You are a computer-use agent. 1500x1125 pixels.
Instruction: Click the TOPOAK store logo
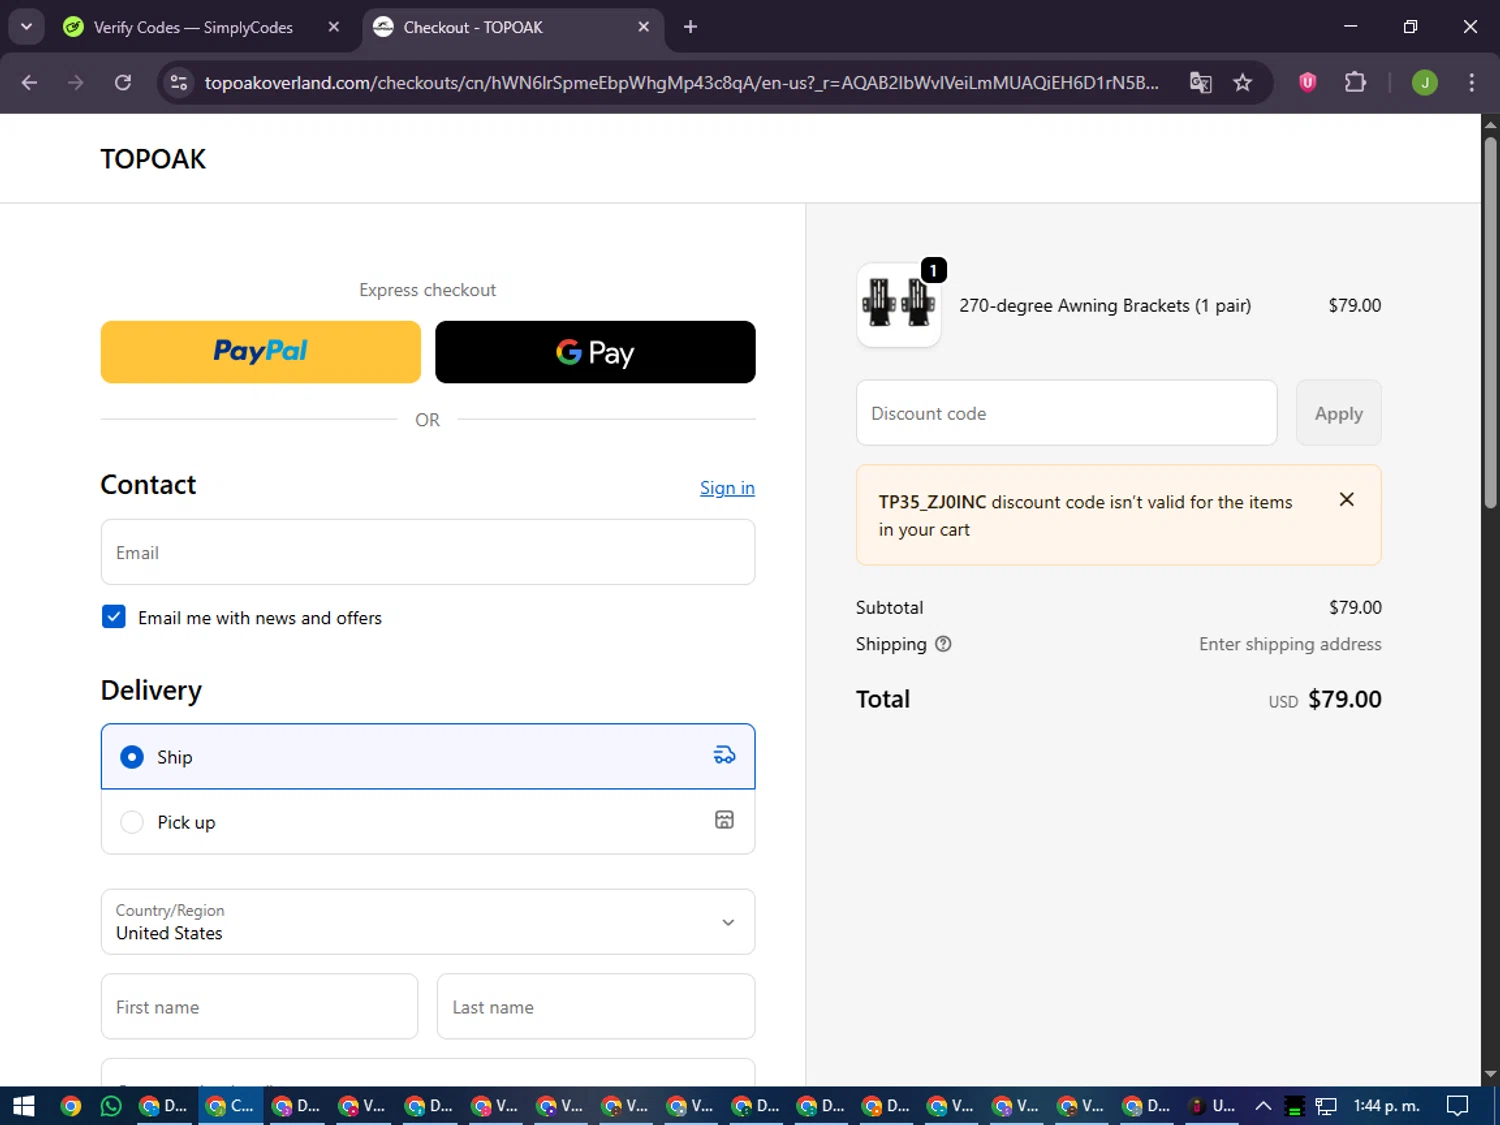(153, 159)
